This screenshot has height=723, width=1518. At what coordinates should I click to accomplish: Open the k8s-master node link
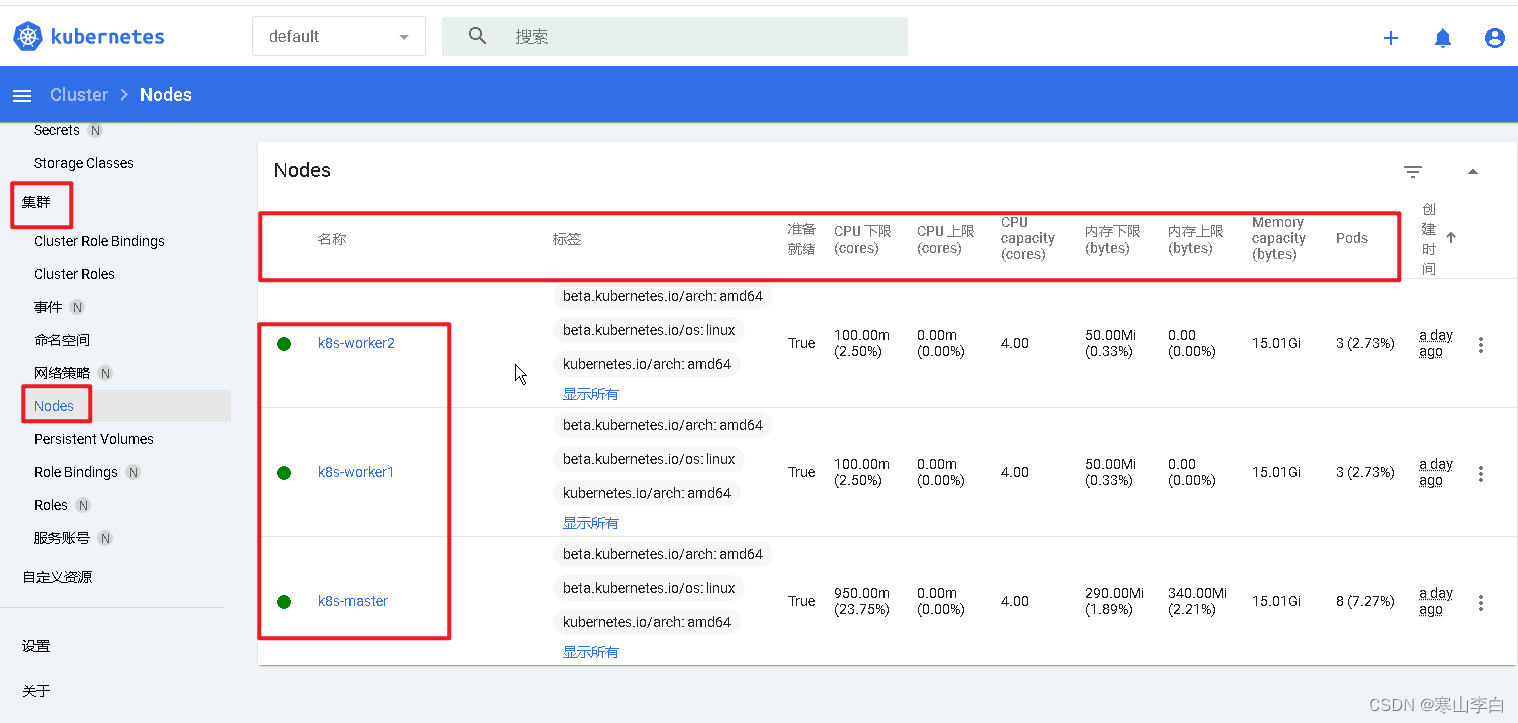tap(353, 601)
